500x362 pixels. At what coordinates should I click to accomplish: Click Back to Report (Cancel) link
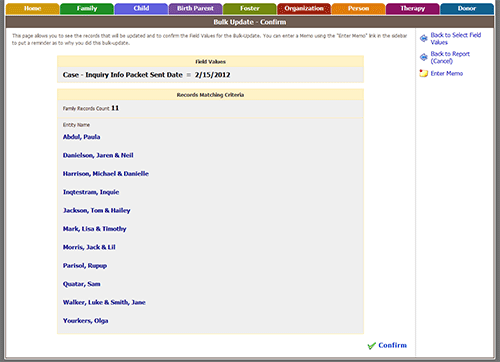(450, 57)
